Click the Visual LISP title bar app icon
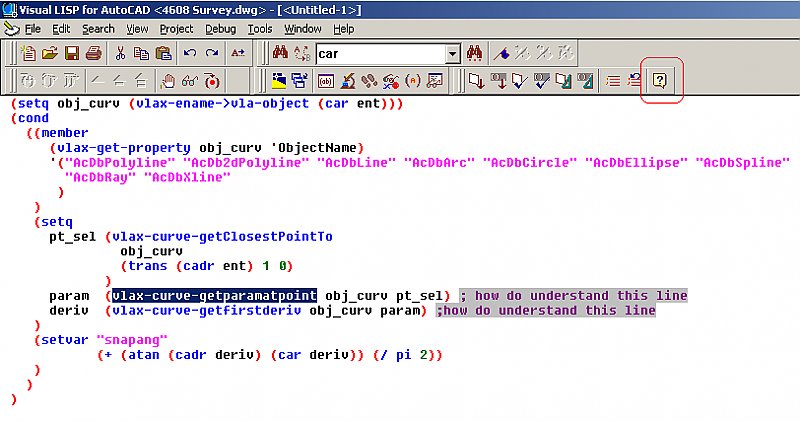The image size is (800, 422). [9, 10]
